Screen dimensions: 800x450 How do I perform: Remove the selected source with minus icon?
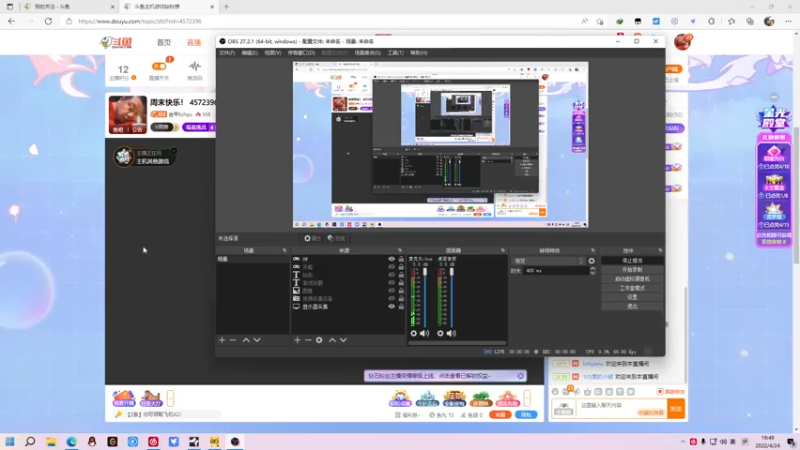point(308,340)
